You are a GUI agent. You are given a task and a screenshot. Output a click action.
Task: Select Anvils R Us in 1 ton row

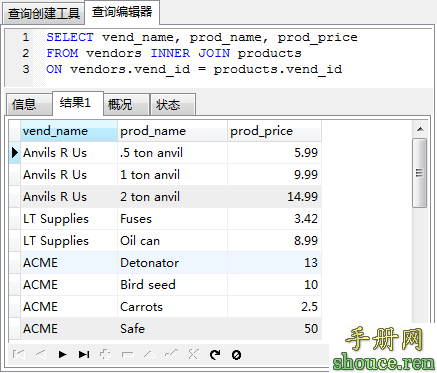[x=69, y=175]
